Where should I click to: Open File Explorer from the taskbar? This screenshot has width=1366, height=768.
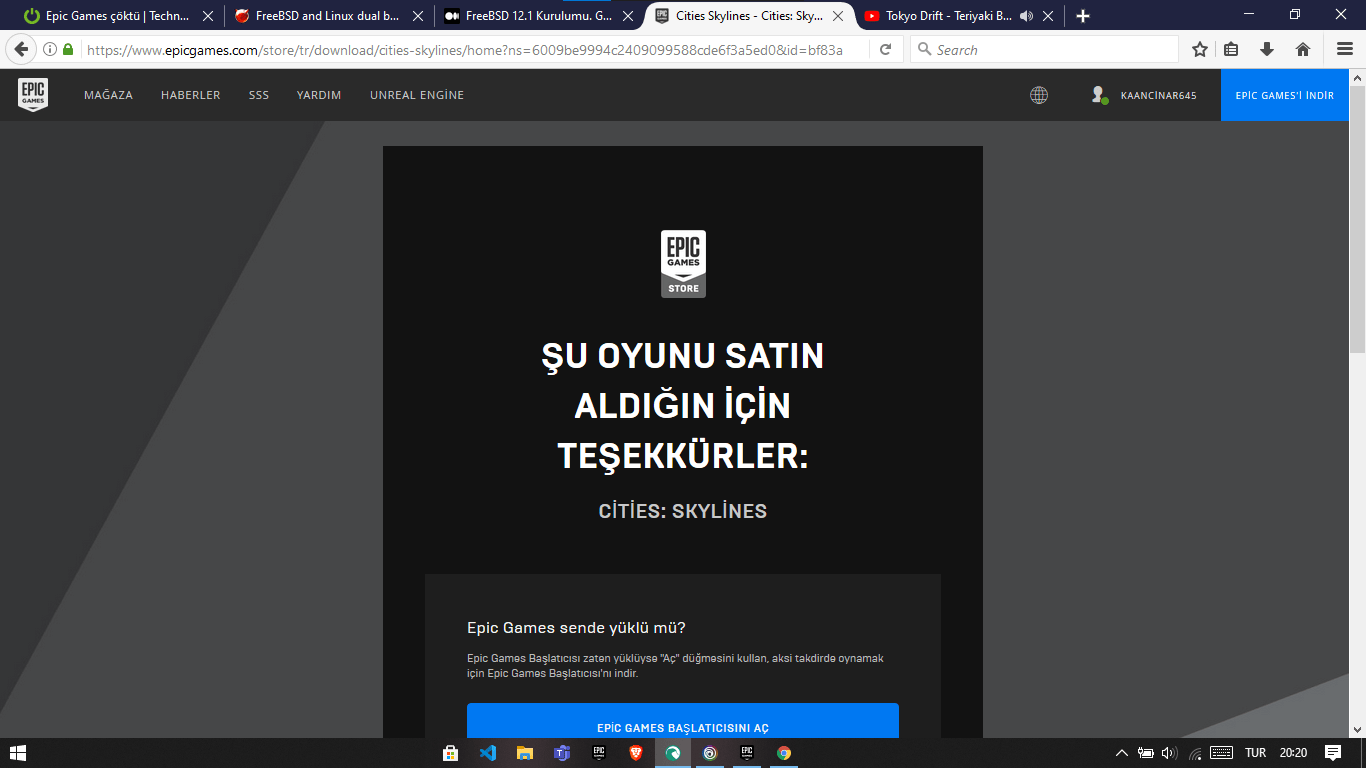tap(525, 753)
